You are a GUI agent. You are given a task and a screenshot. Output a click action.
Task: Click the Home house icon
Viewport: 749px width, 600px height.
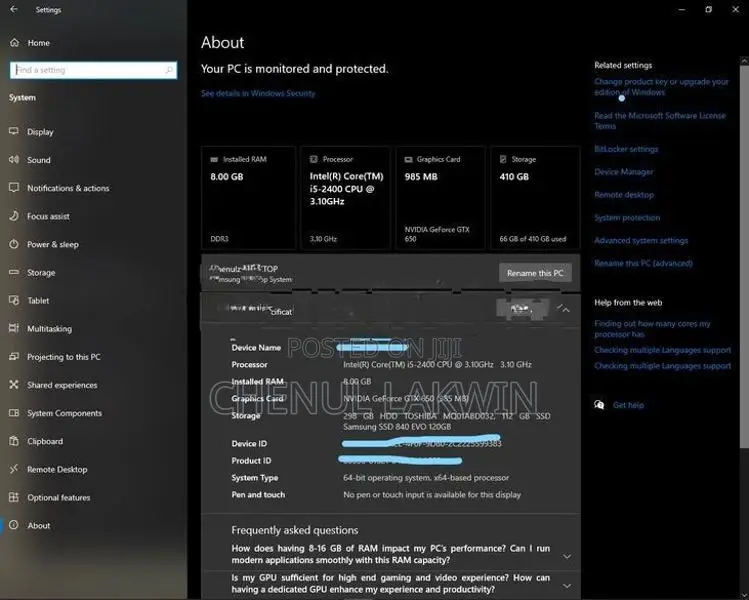point(14,43)
